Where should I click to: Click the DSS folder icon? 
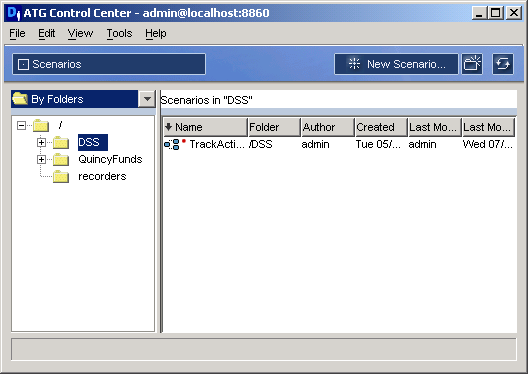tap(61, 142)
